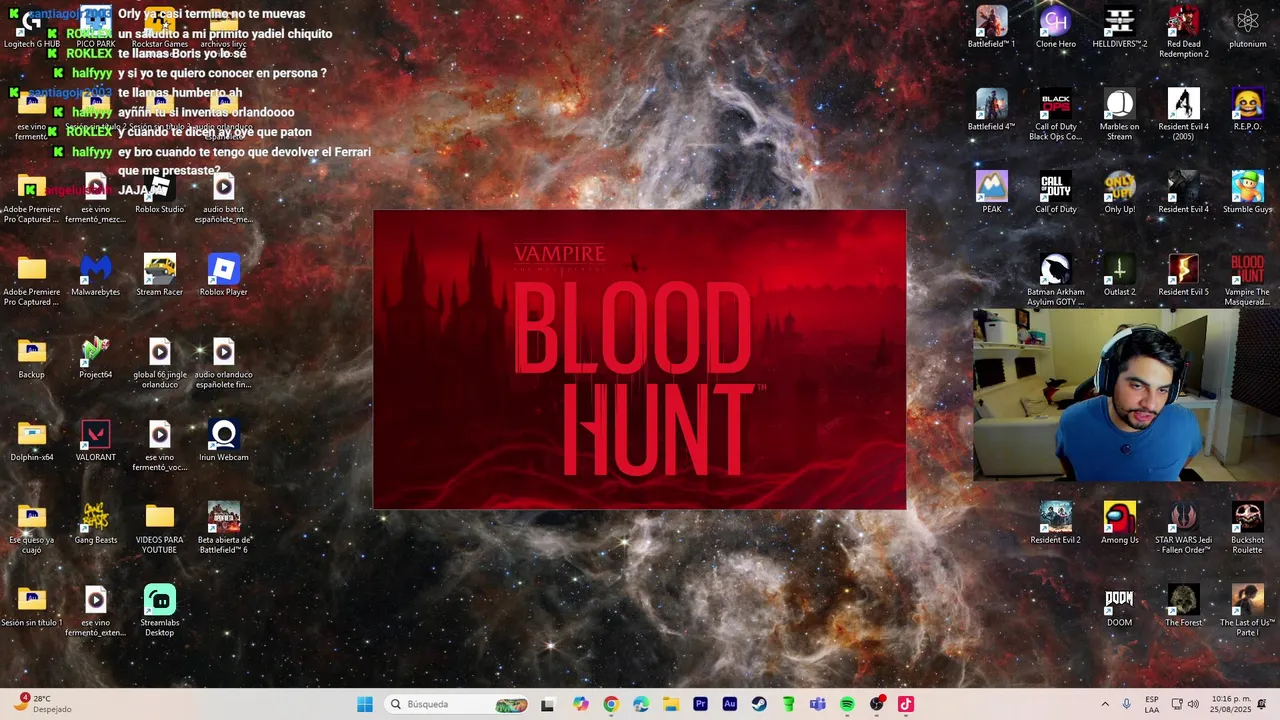This screenshot has width=1280, height=720.
Task: Select Vampire The Masquerade desktop icon
Action: [1247, 280]
